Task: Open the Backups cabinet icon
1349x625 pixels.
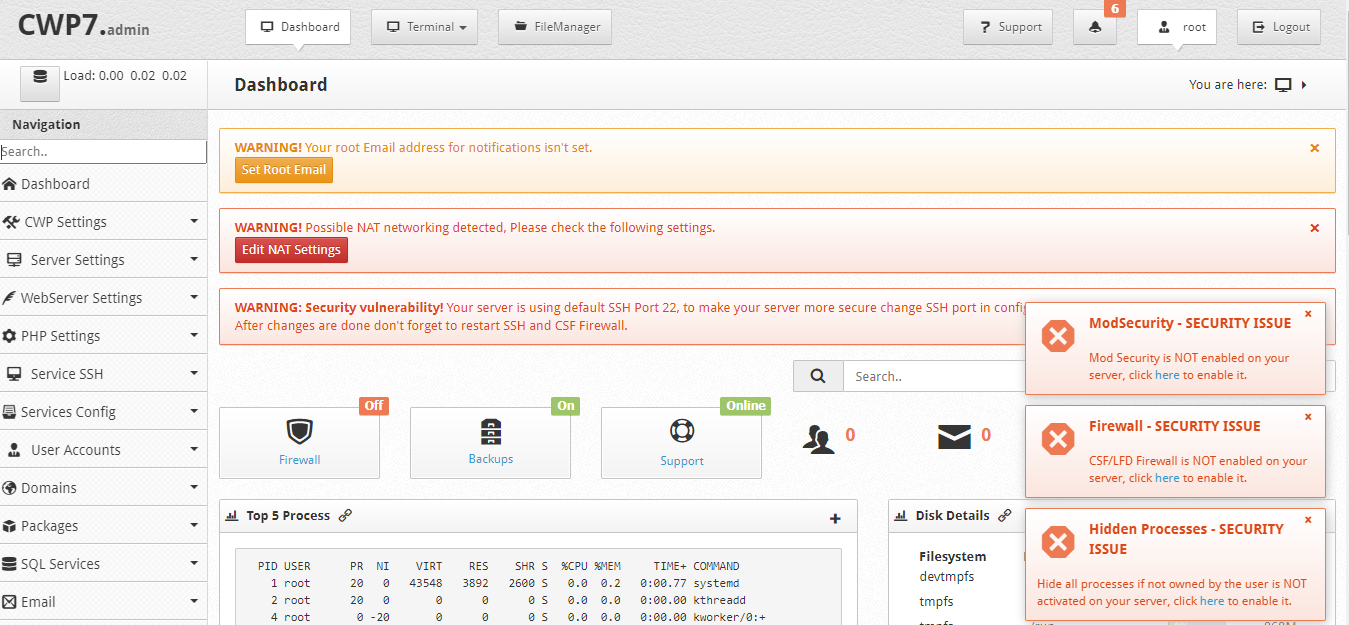Action: click(x=490, y=431)
